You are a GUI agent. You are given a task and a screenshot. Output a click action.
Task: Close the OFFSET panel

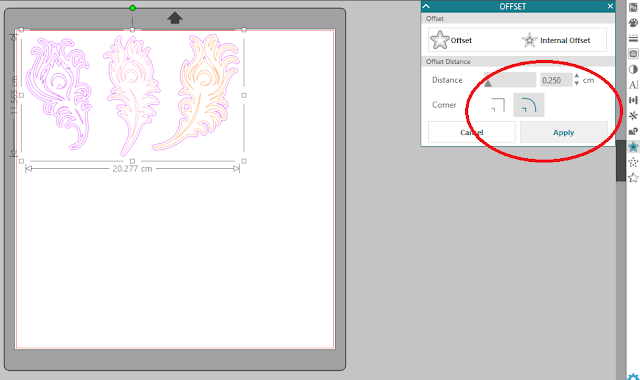pos(610,6)
